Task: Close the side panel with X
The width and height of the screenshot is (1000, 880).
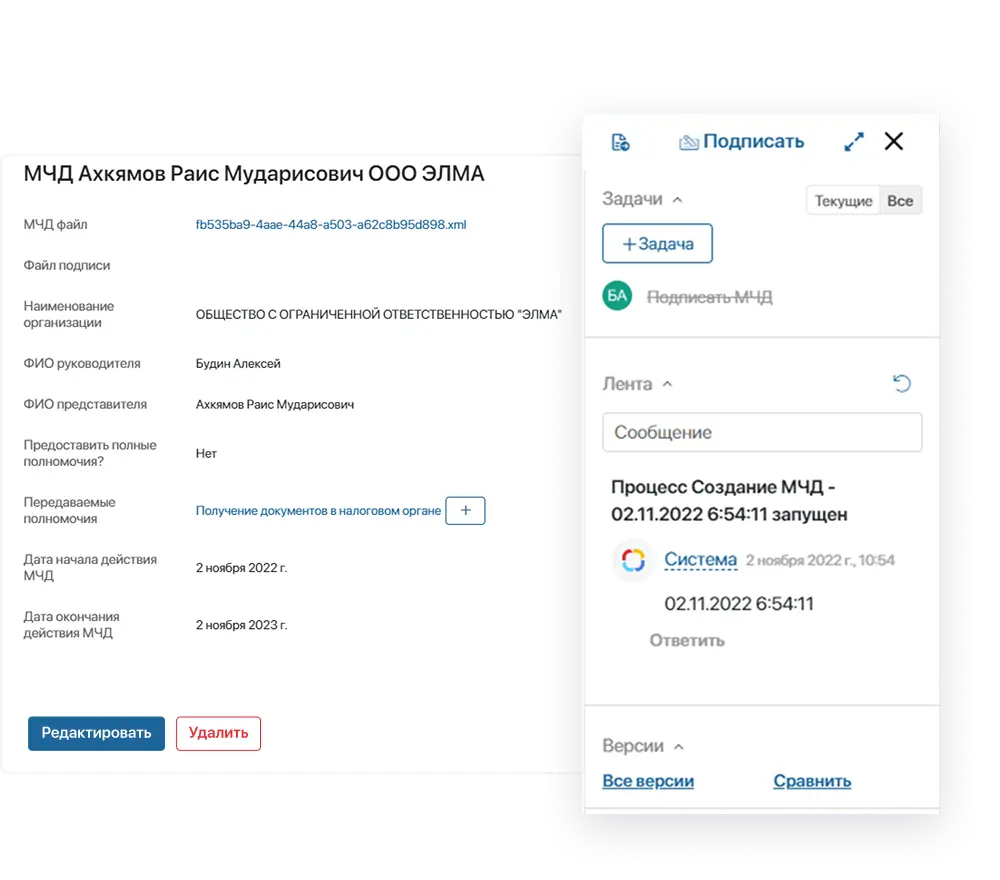Action: 893,142
